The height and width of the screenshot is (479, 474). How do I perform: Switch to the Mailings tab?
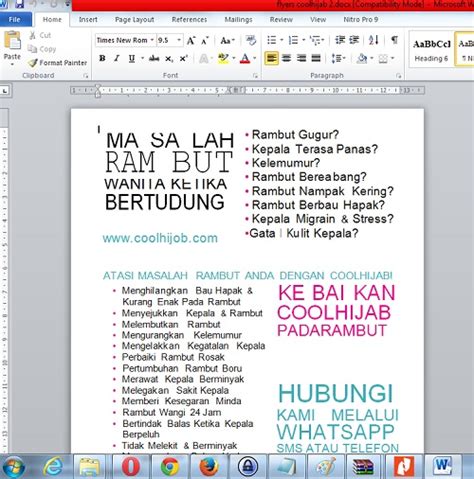[238, 20]
